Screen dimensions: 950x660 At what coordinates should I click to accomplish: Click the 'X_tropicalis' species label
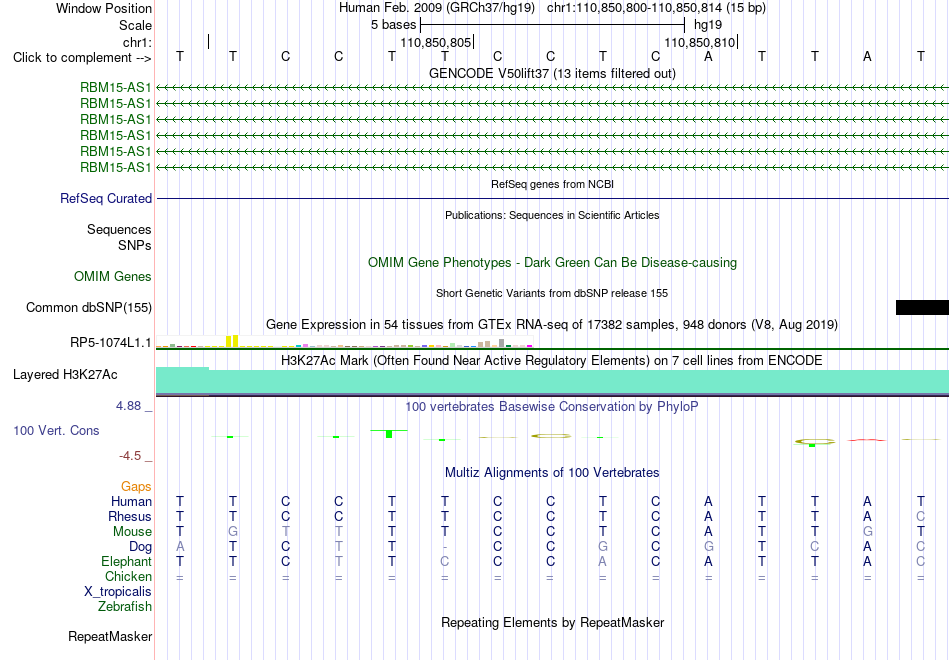[118, 592]
